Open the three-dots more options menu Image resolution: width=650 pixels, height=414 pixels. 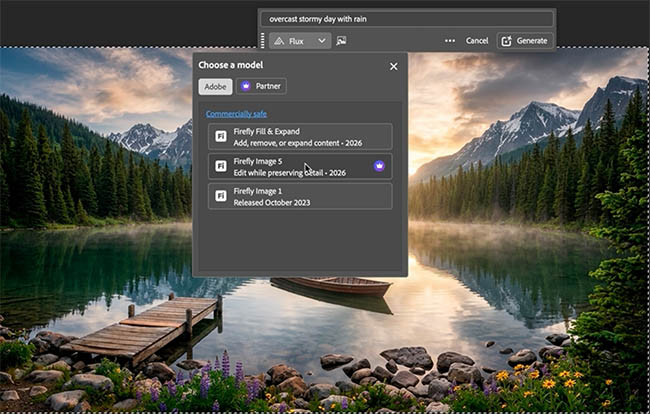point(450,41)
